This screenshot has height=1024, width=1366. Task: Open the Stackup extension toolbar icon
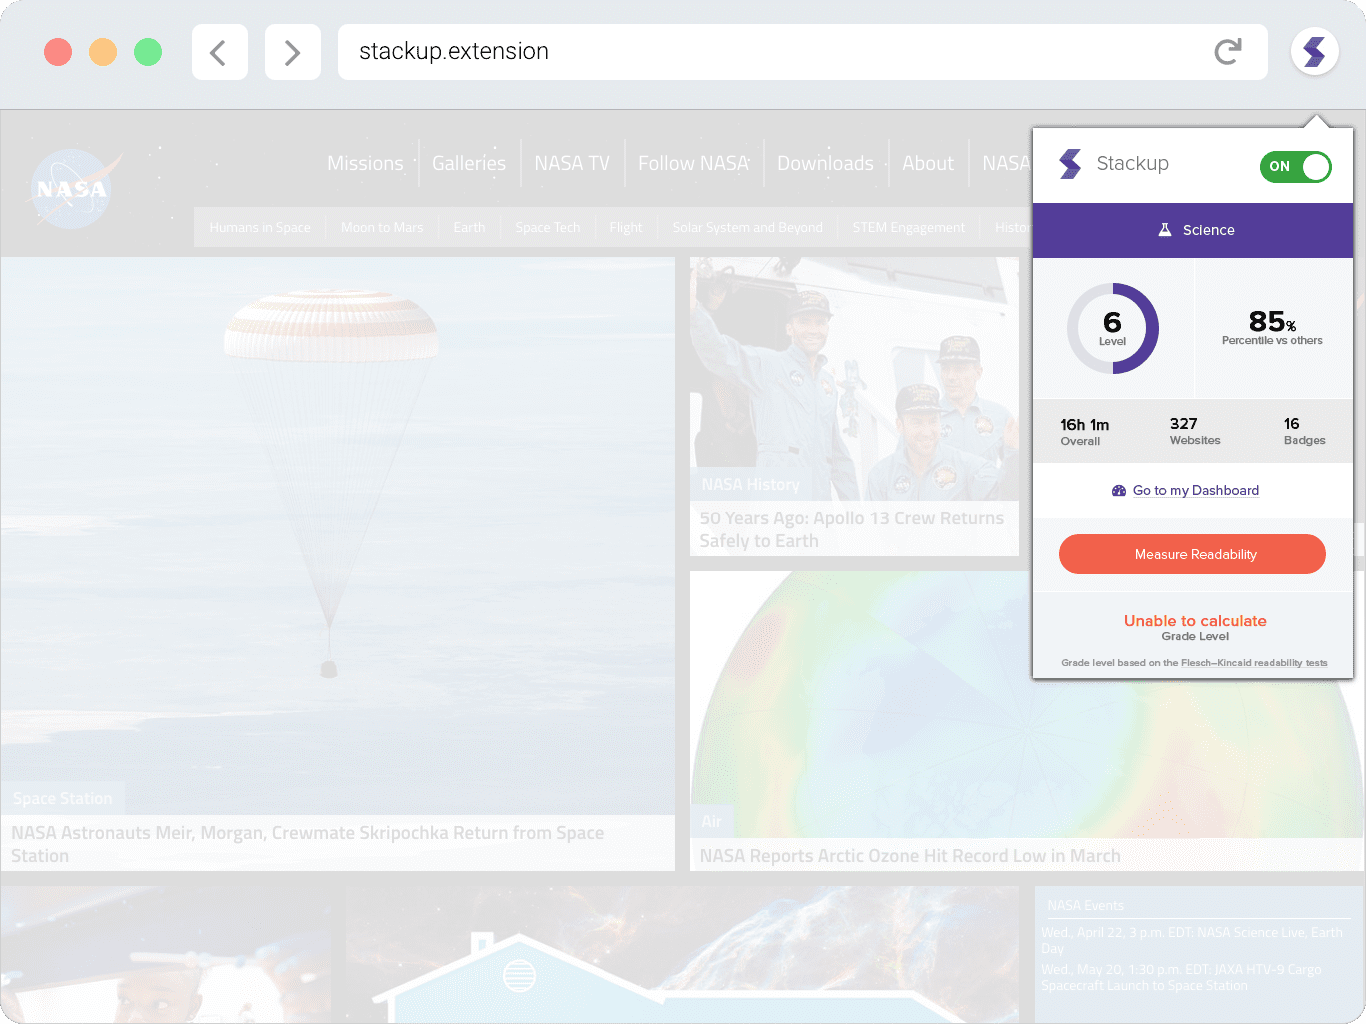(x=1315, y=51)
